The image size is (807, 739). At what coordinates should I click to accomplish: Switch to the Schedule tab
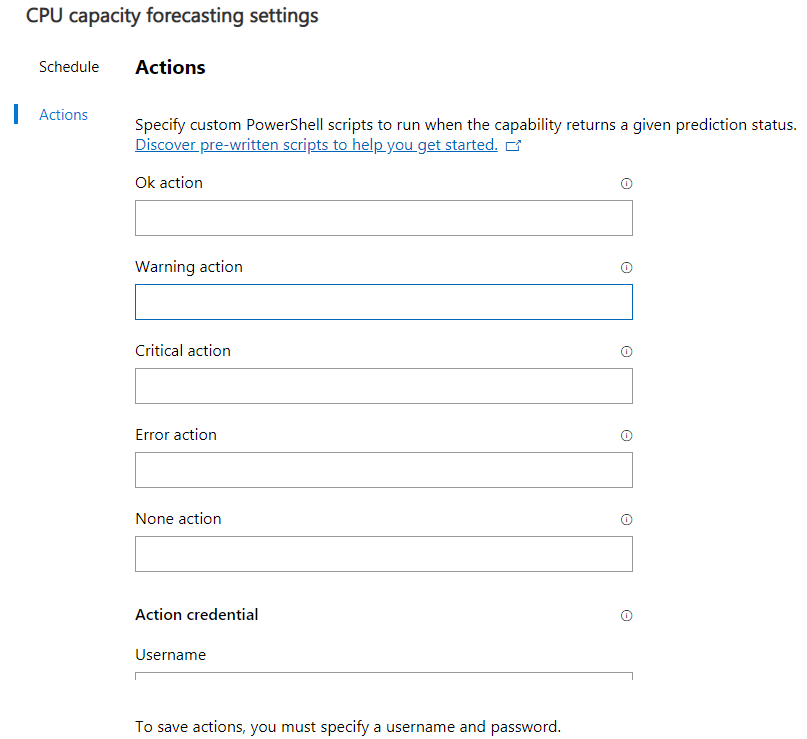tap(69, 67)
